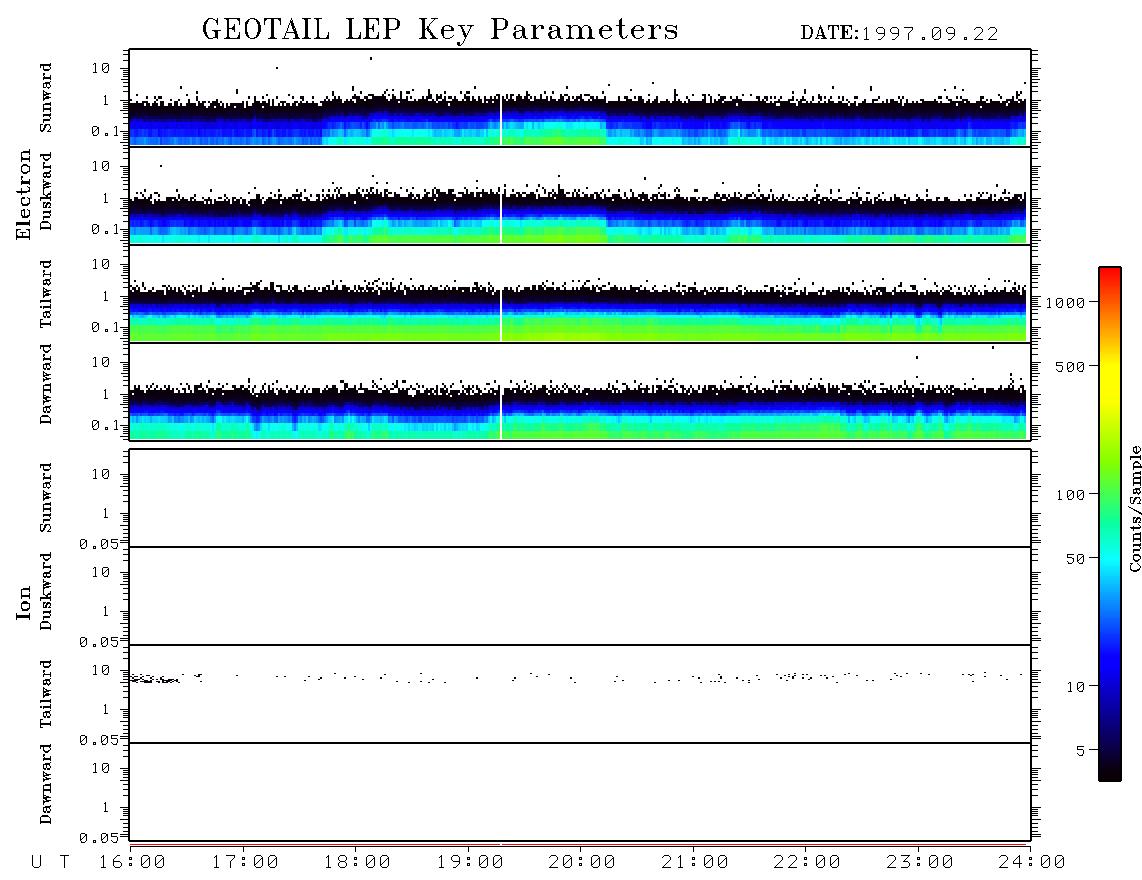Select the "18:00" time tick label

pyautogui.click(x=357, y=863)
